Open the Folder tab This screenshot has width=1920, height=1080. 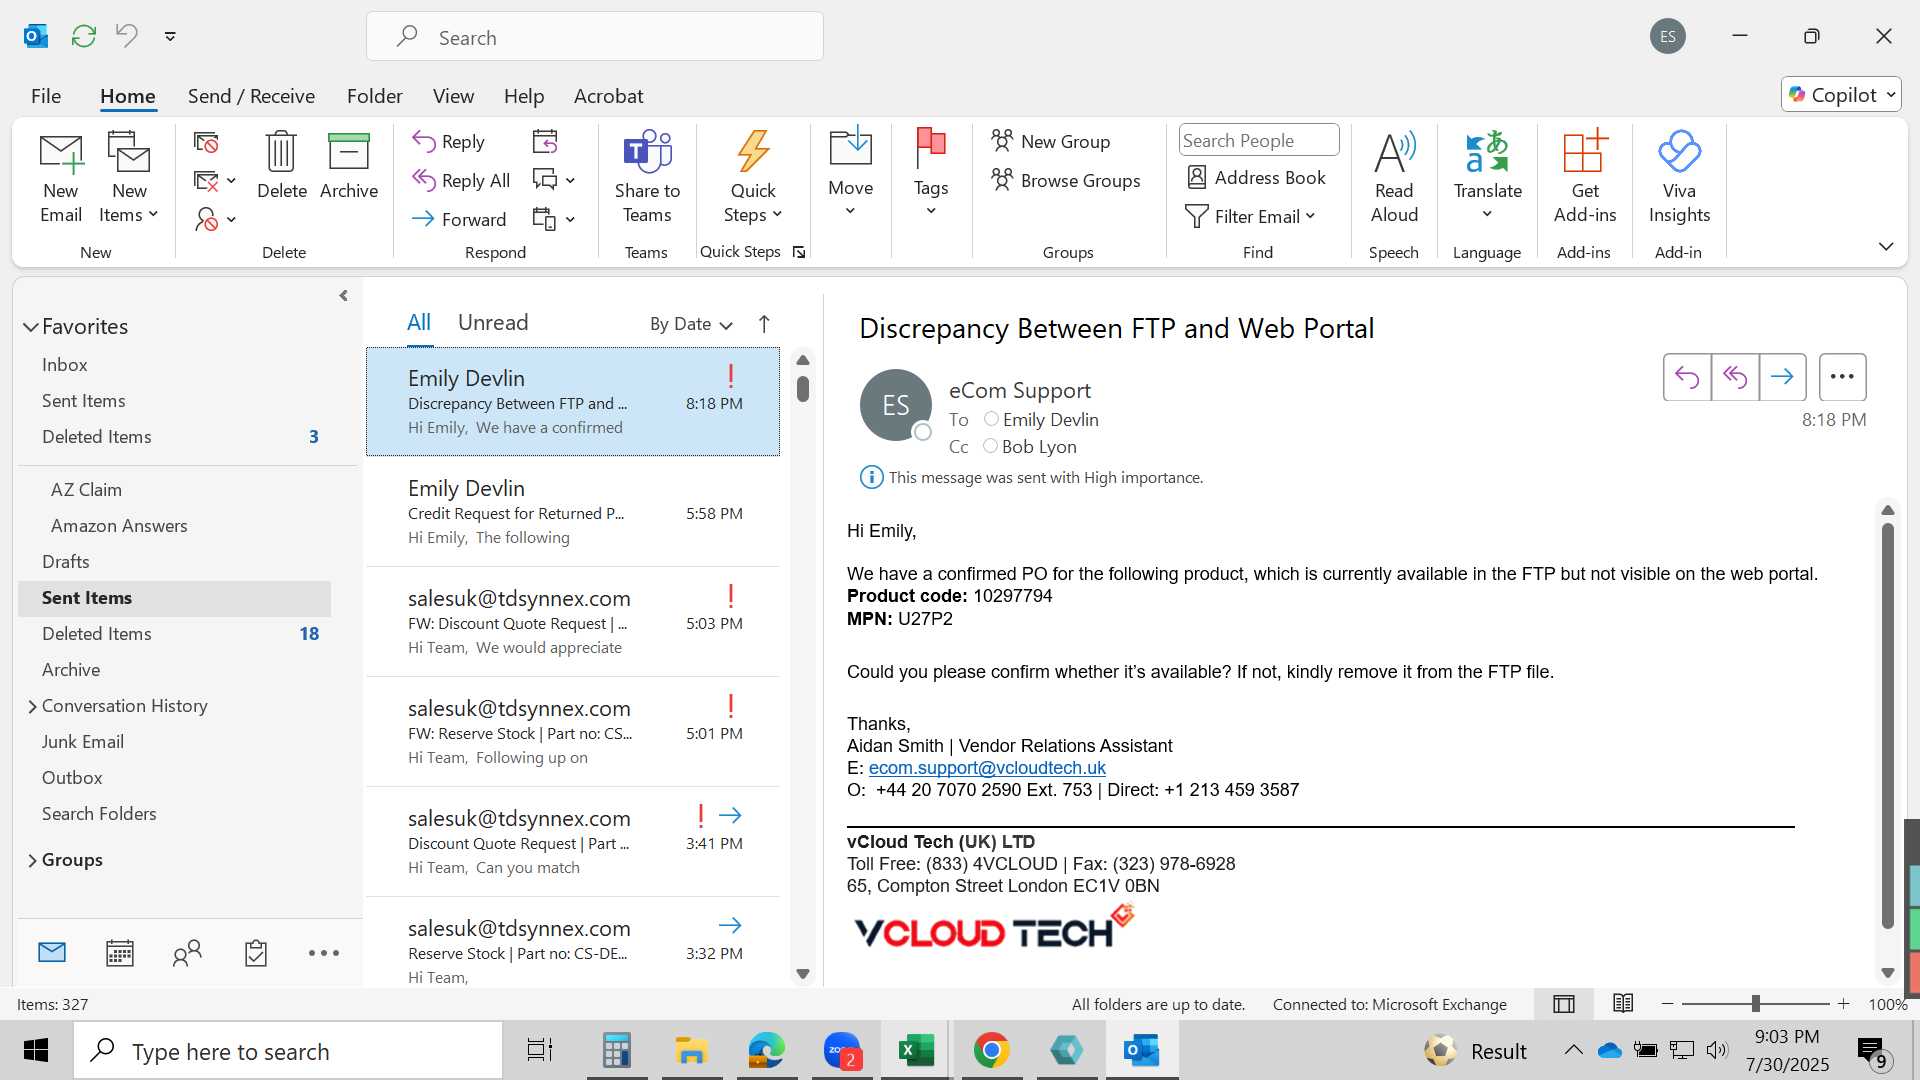375,96
